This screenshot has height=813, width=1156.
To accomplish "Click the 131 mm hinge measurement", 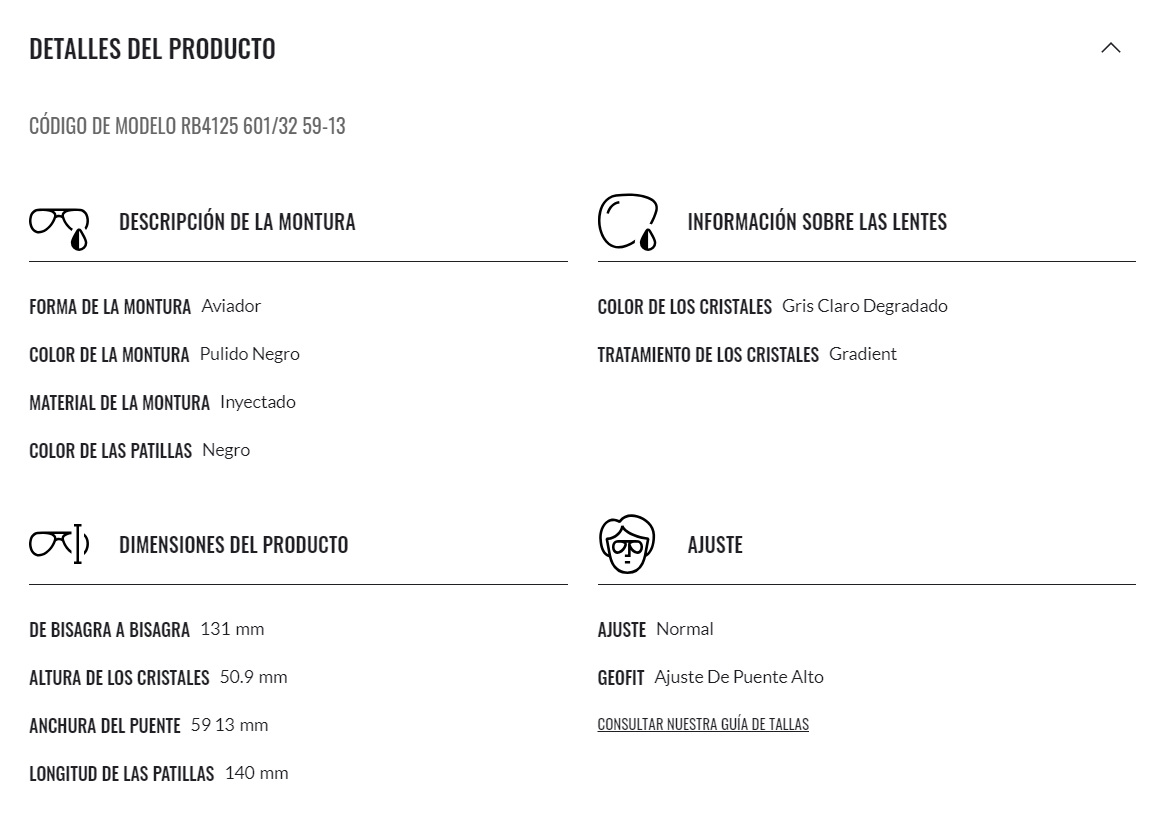I will pos(232,629).
